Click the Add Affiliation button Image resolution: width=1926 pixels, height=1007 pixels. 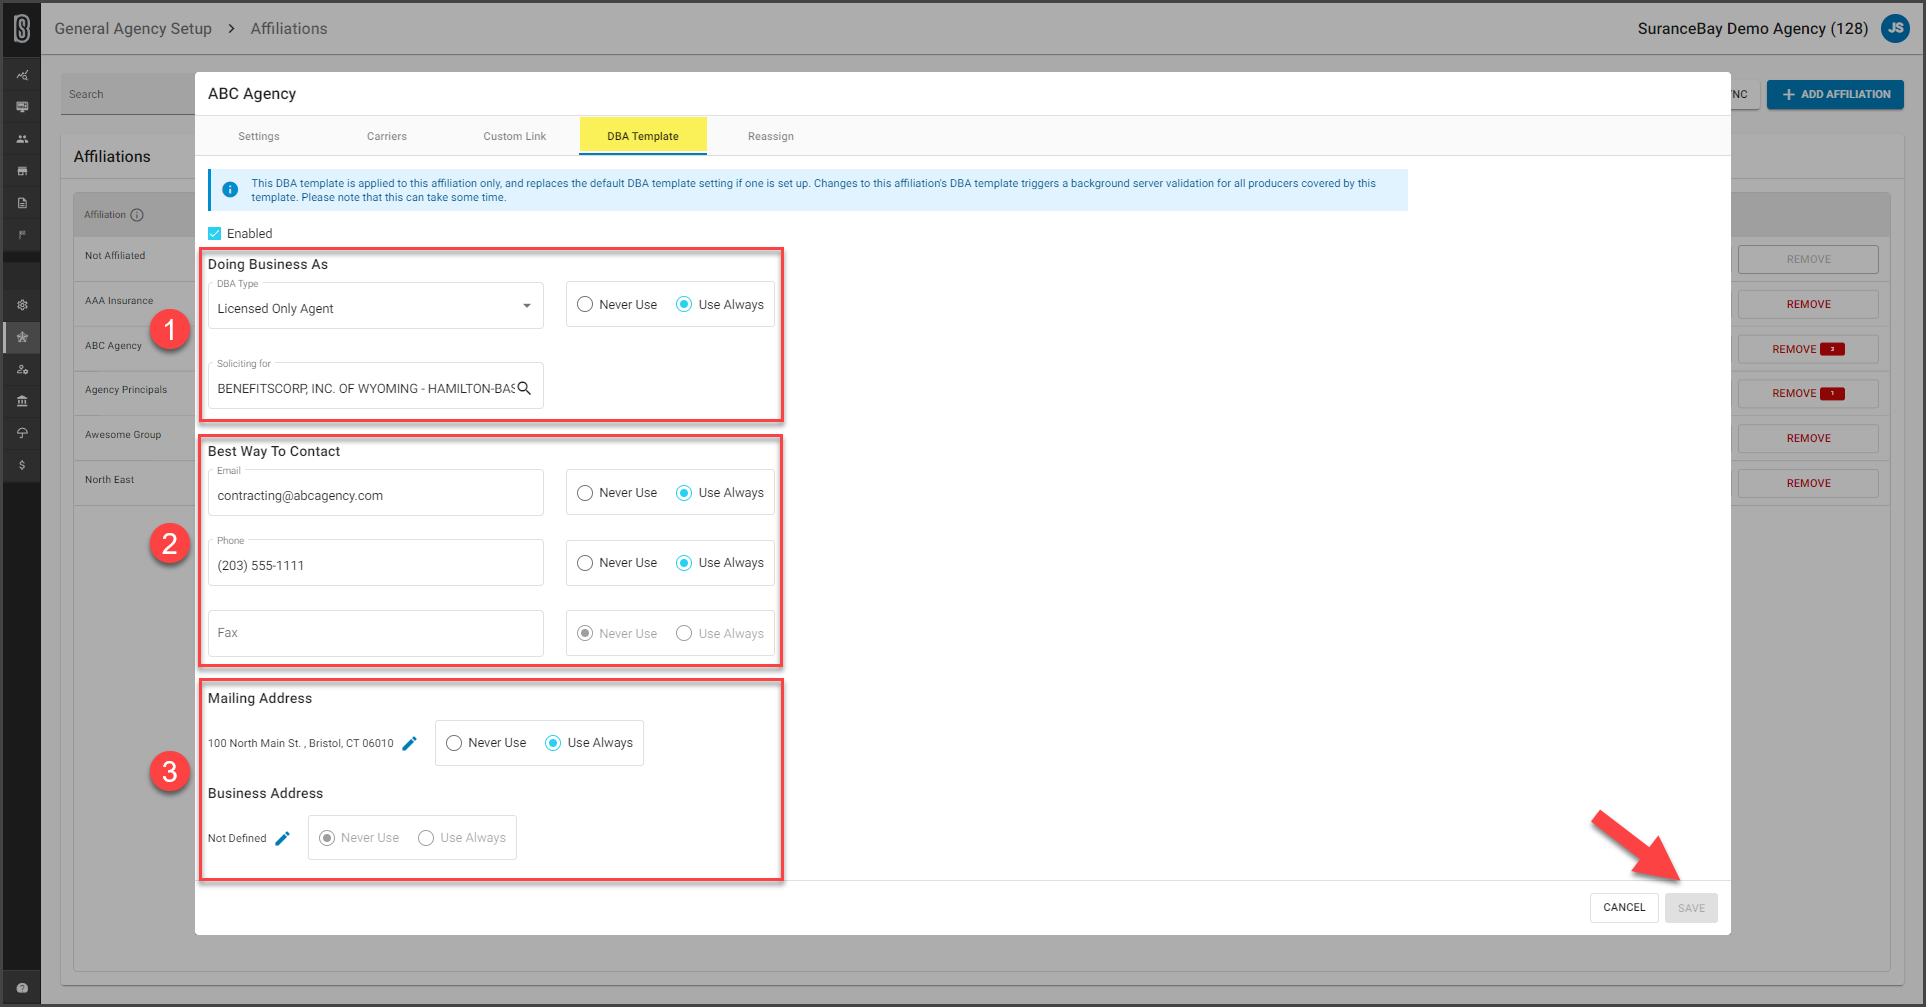[x=1835, y=94]
